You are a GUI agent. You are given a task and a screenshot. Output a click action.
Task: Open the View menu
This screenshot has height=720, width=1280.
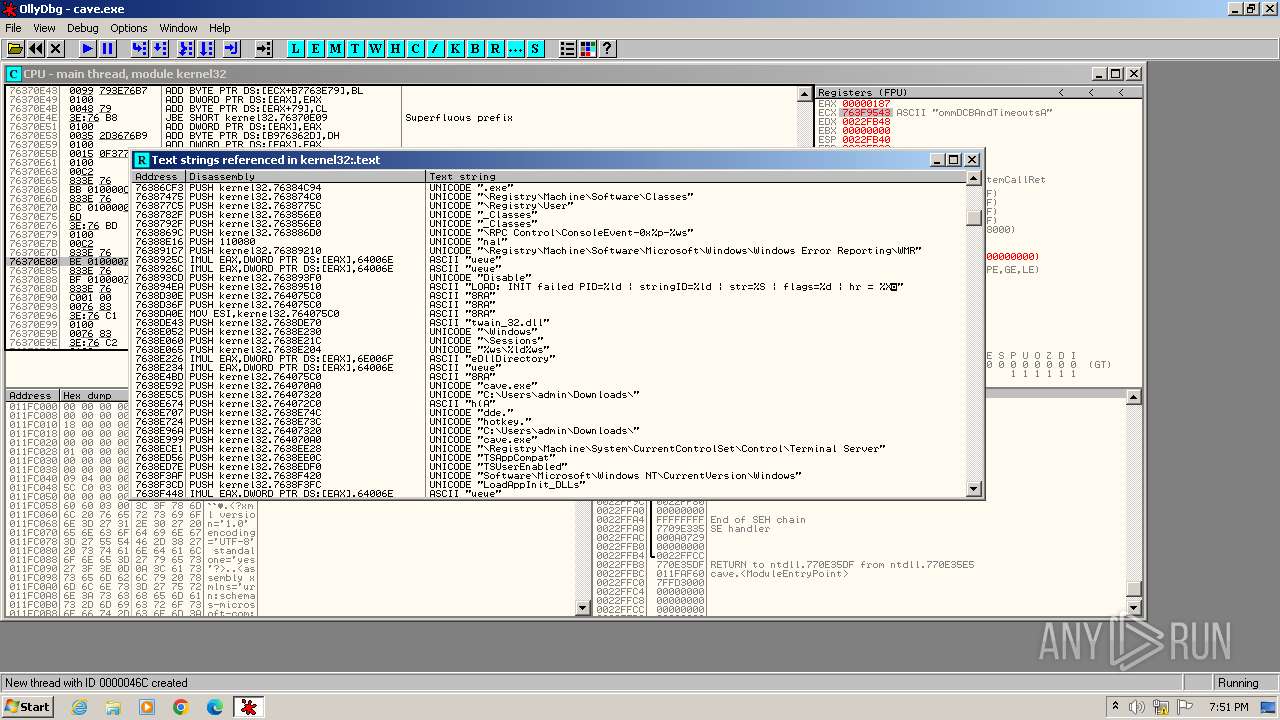point(44,28)
